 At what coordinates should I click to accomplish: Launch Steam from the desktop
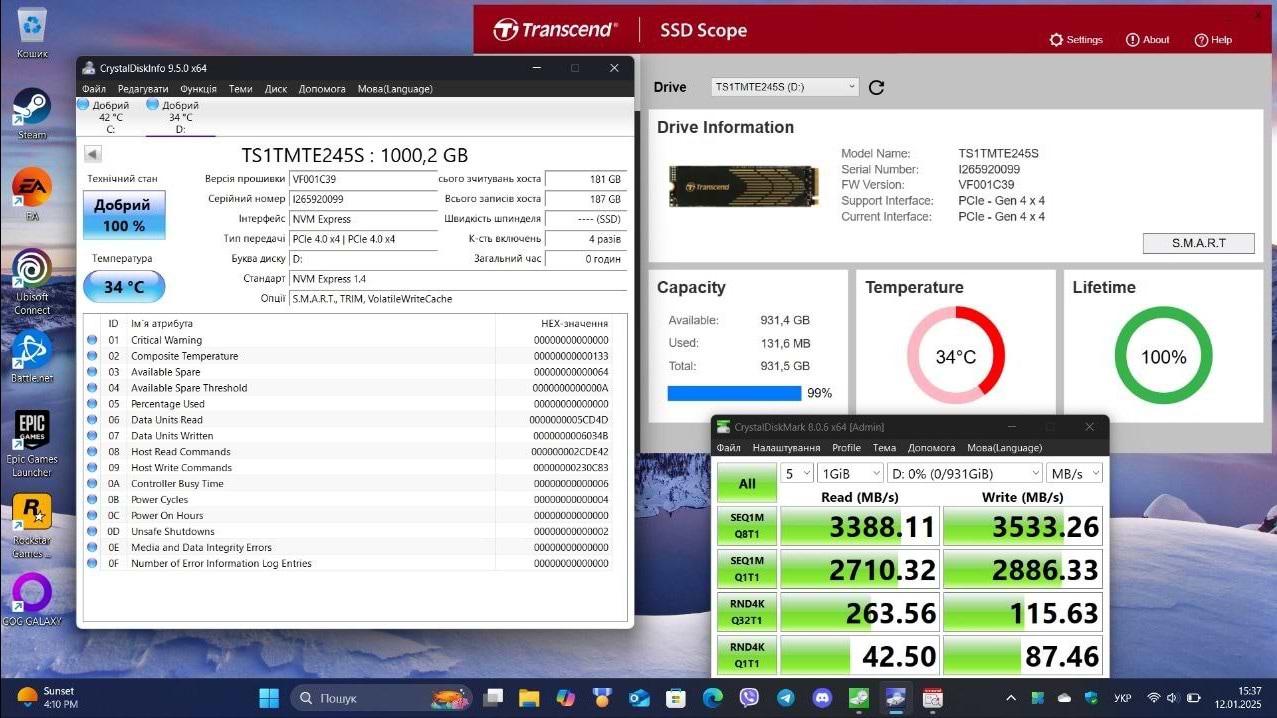point(32,113)
